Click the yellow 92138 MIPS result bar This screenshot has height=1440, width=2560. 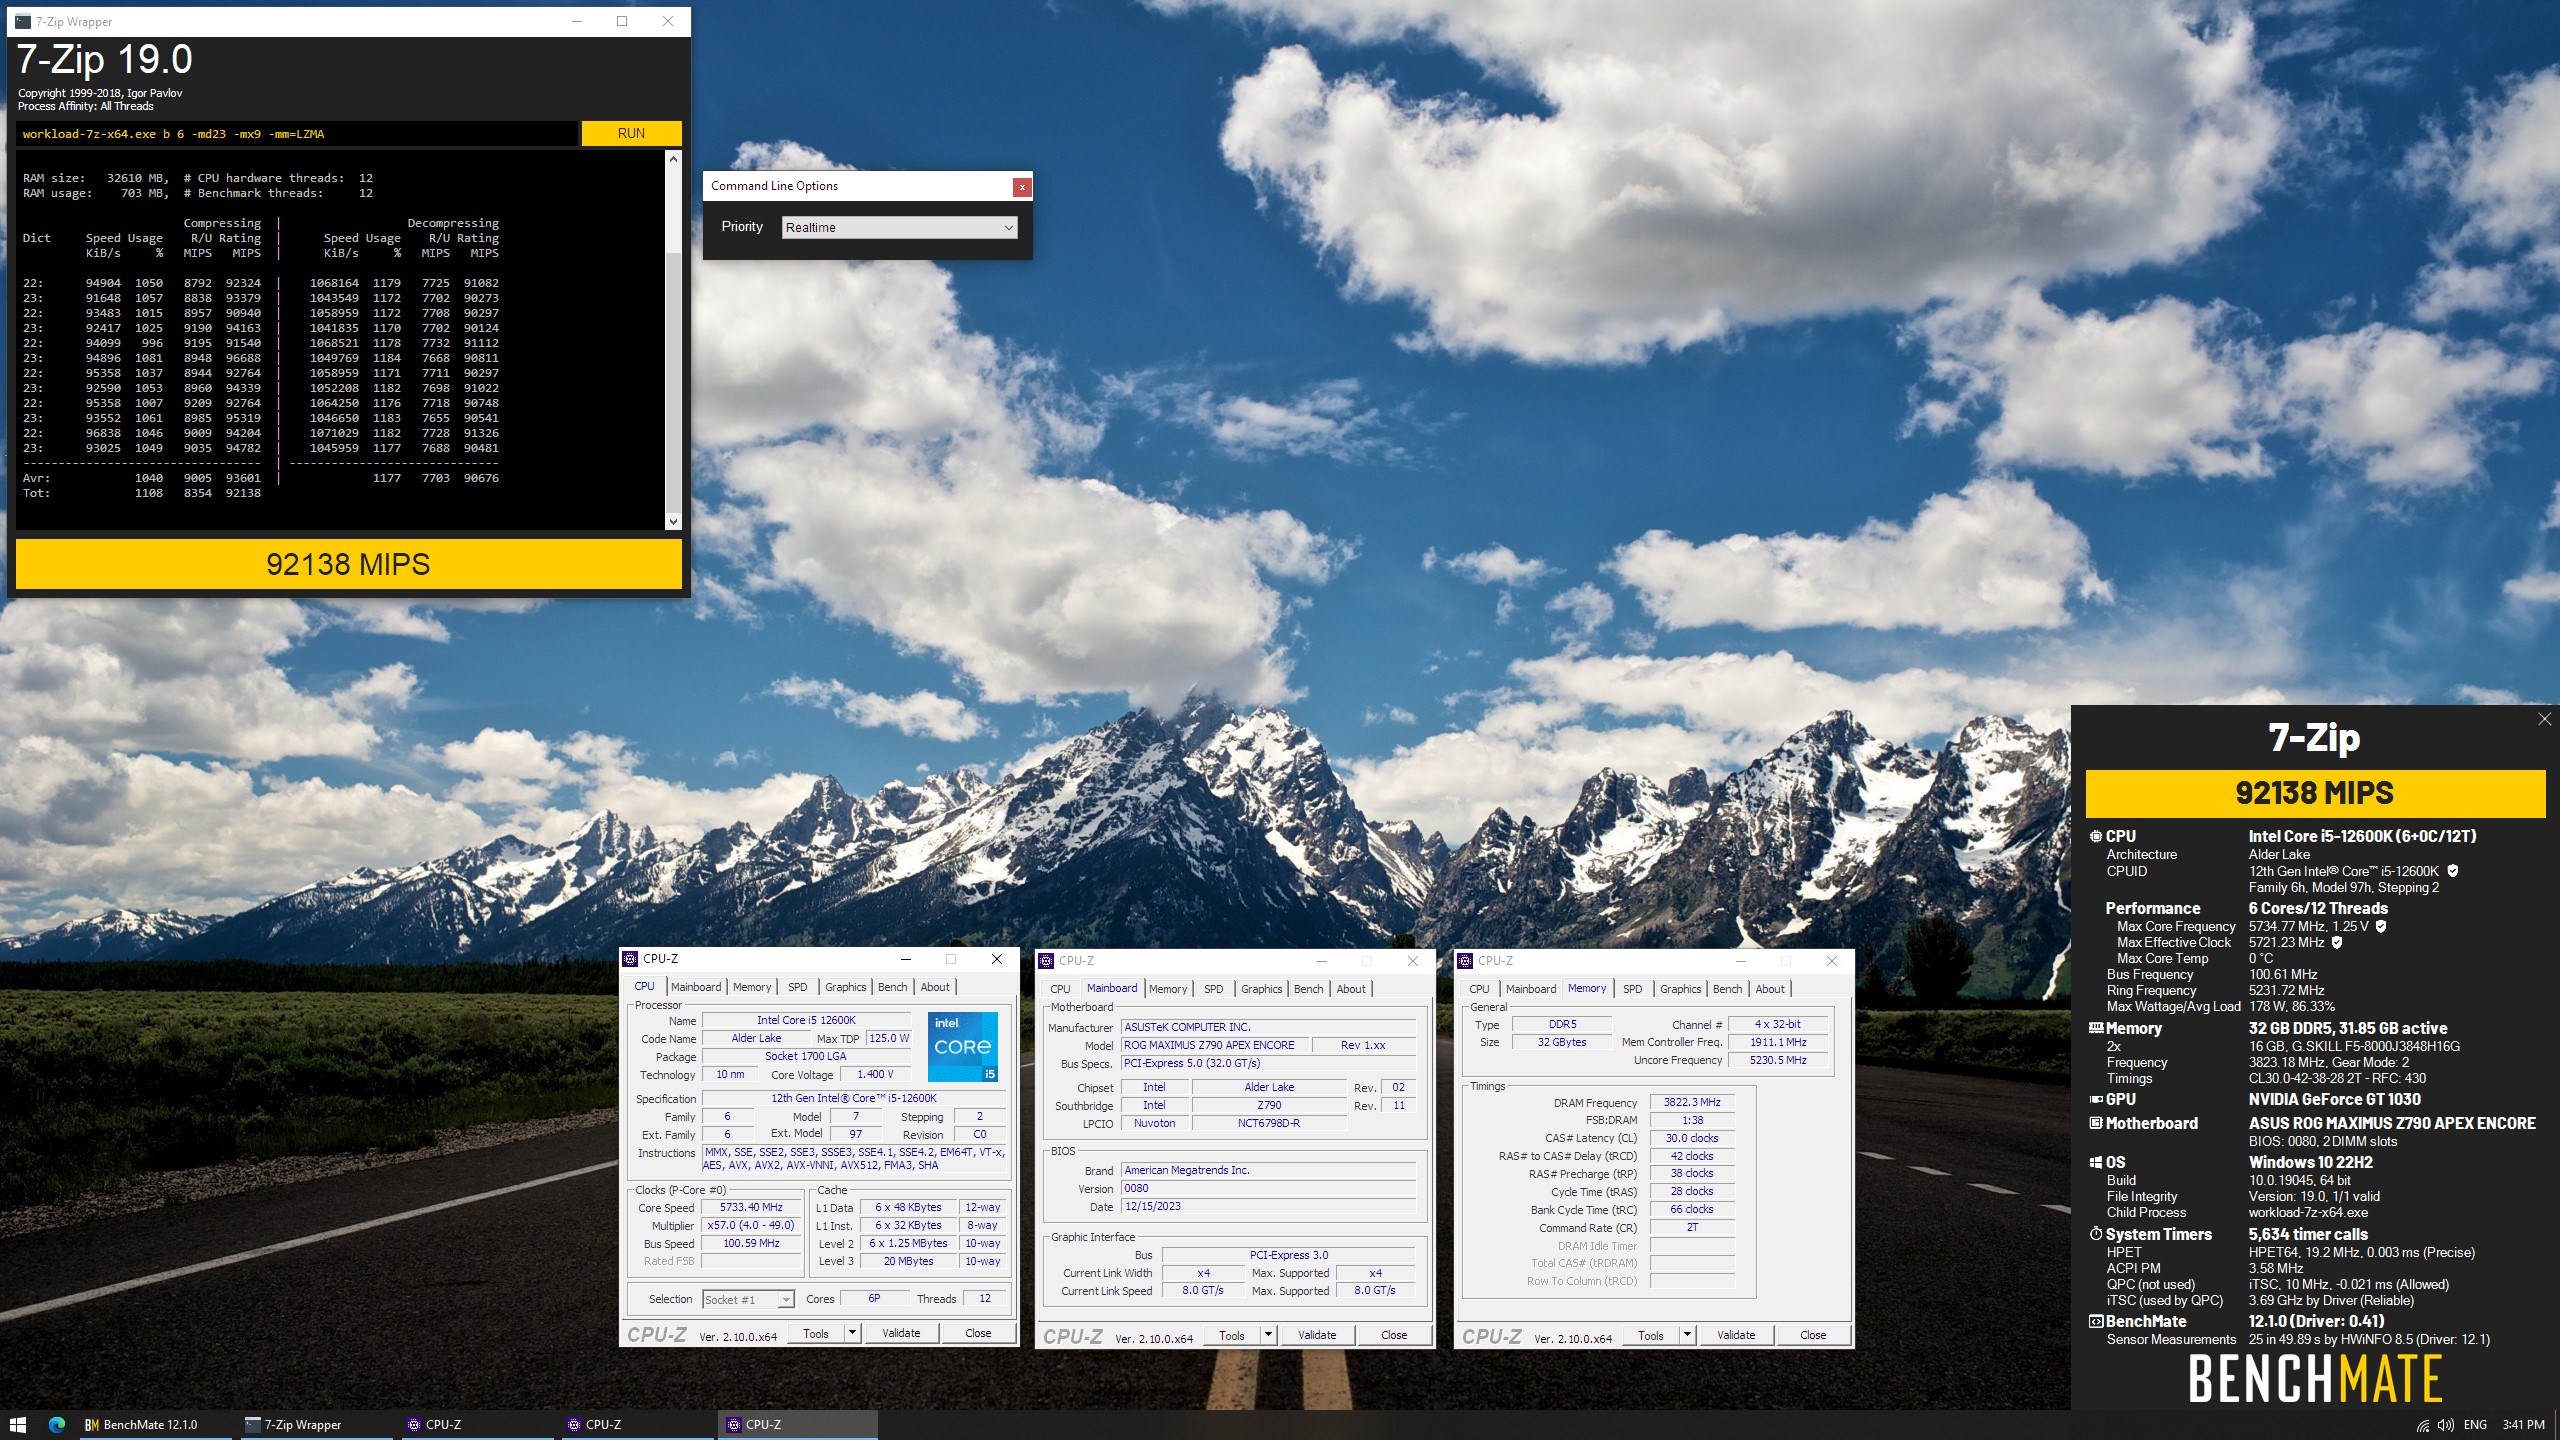[348, 564]
